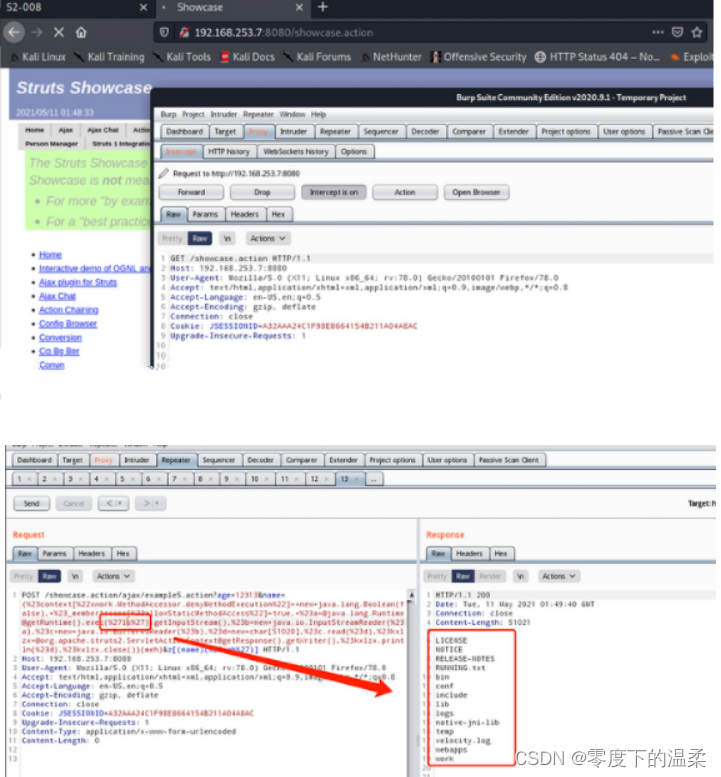This screenshot has width=721, height=777.
Task: Open page actions three-dots menu
Action: click(658, 32)
